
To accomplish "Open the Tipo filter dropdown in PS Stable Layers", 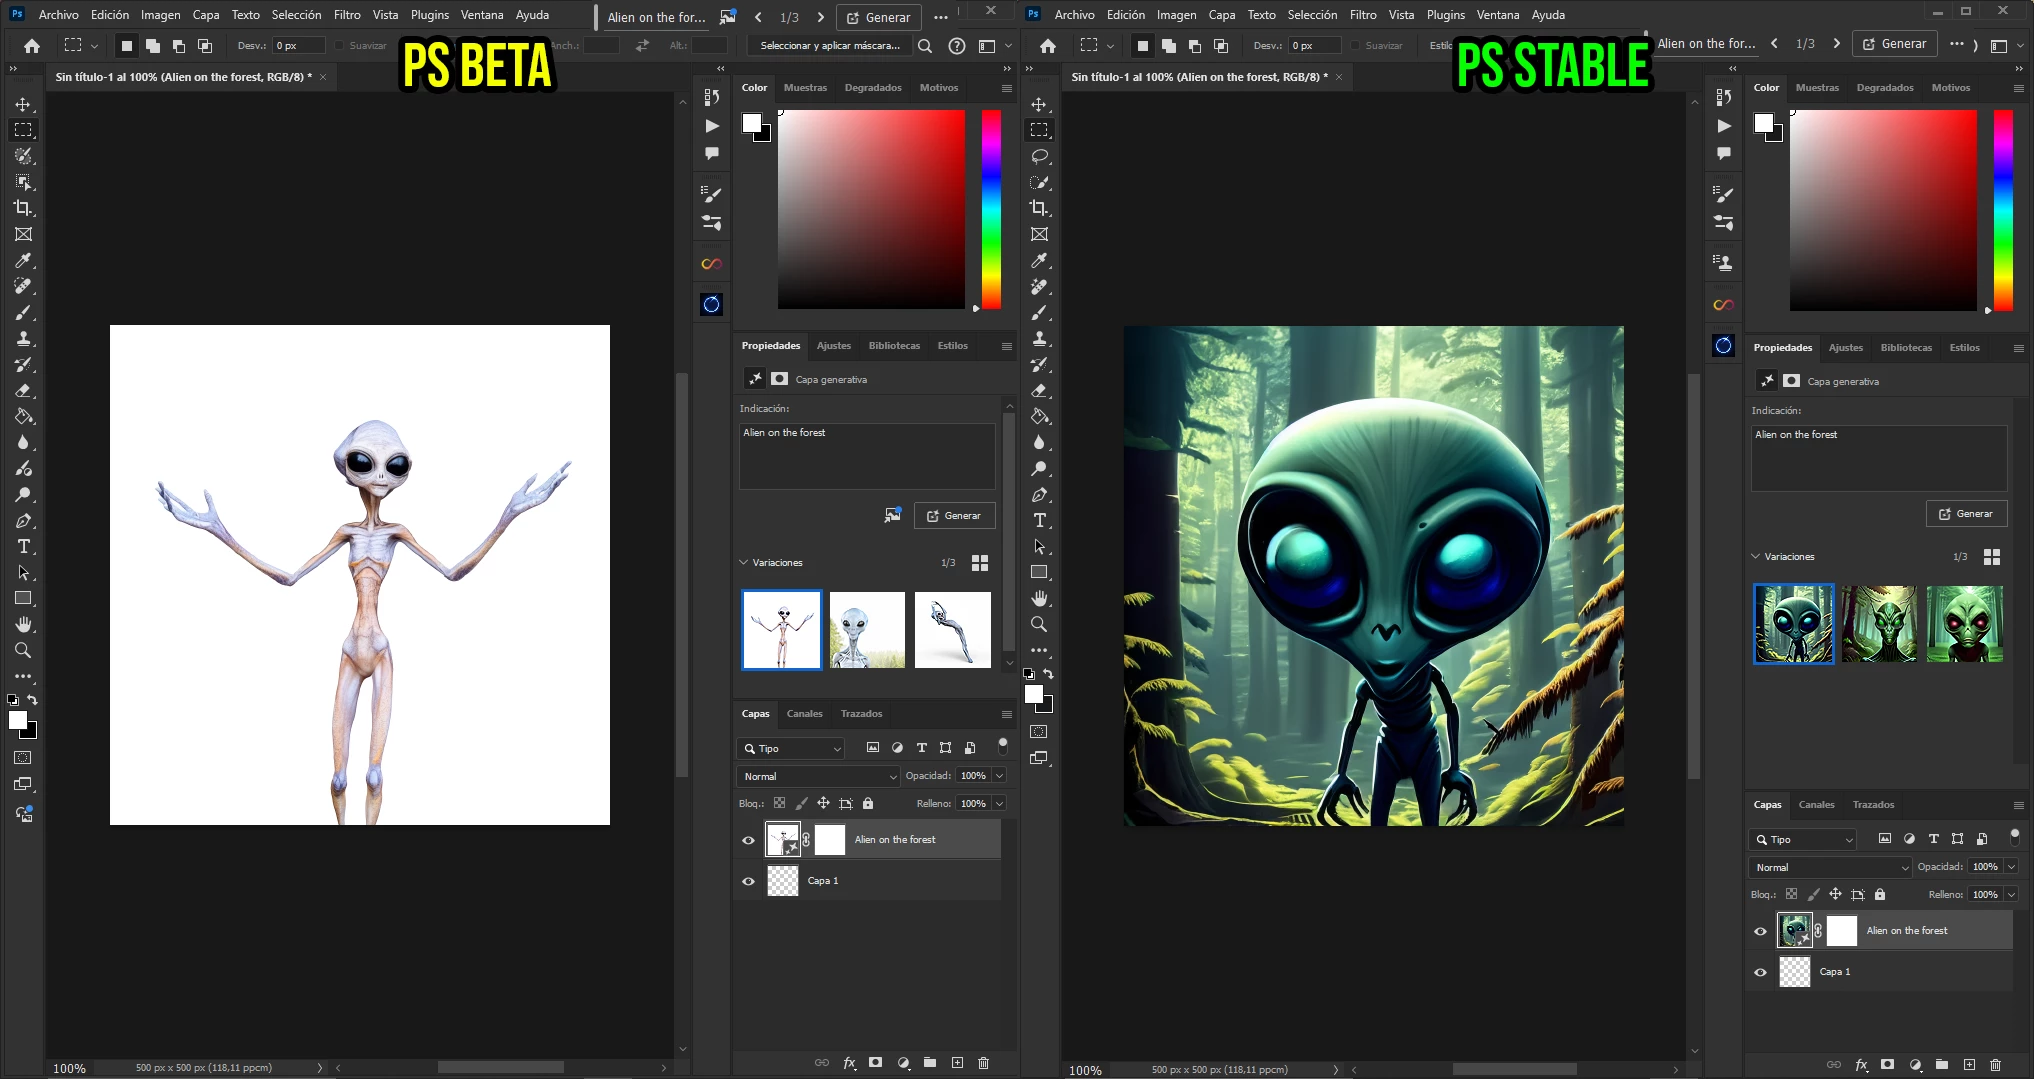I will point(1804,839).
